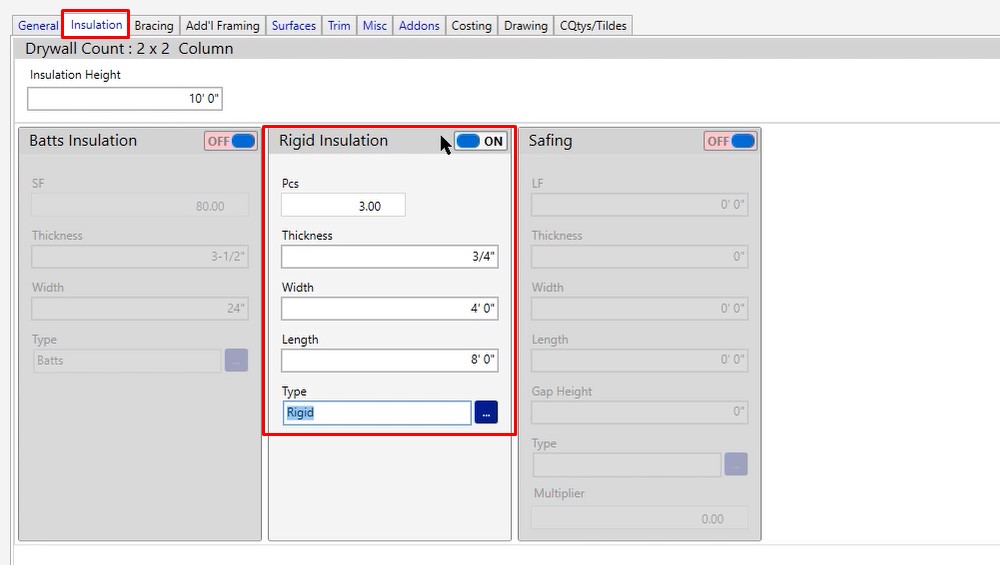Switch off the Rigid Insulation toggle
This screenshot has height=565, width=1000.
point(481,141)
